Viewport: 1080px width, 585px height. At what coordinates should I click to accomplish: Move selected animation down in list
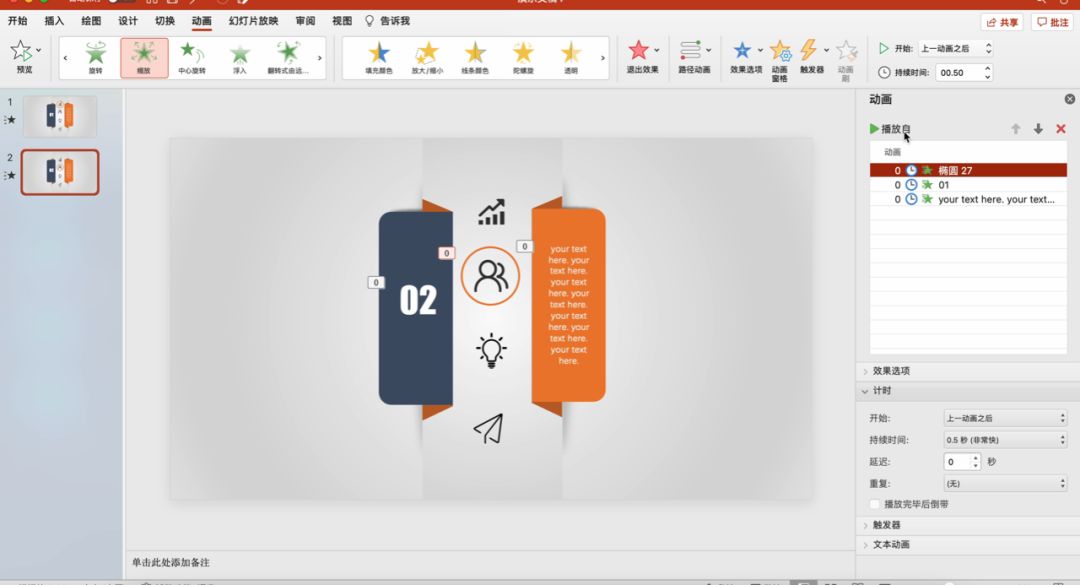pos(1038,129)
